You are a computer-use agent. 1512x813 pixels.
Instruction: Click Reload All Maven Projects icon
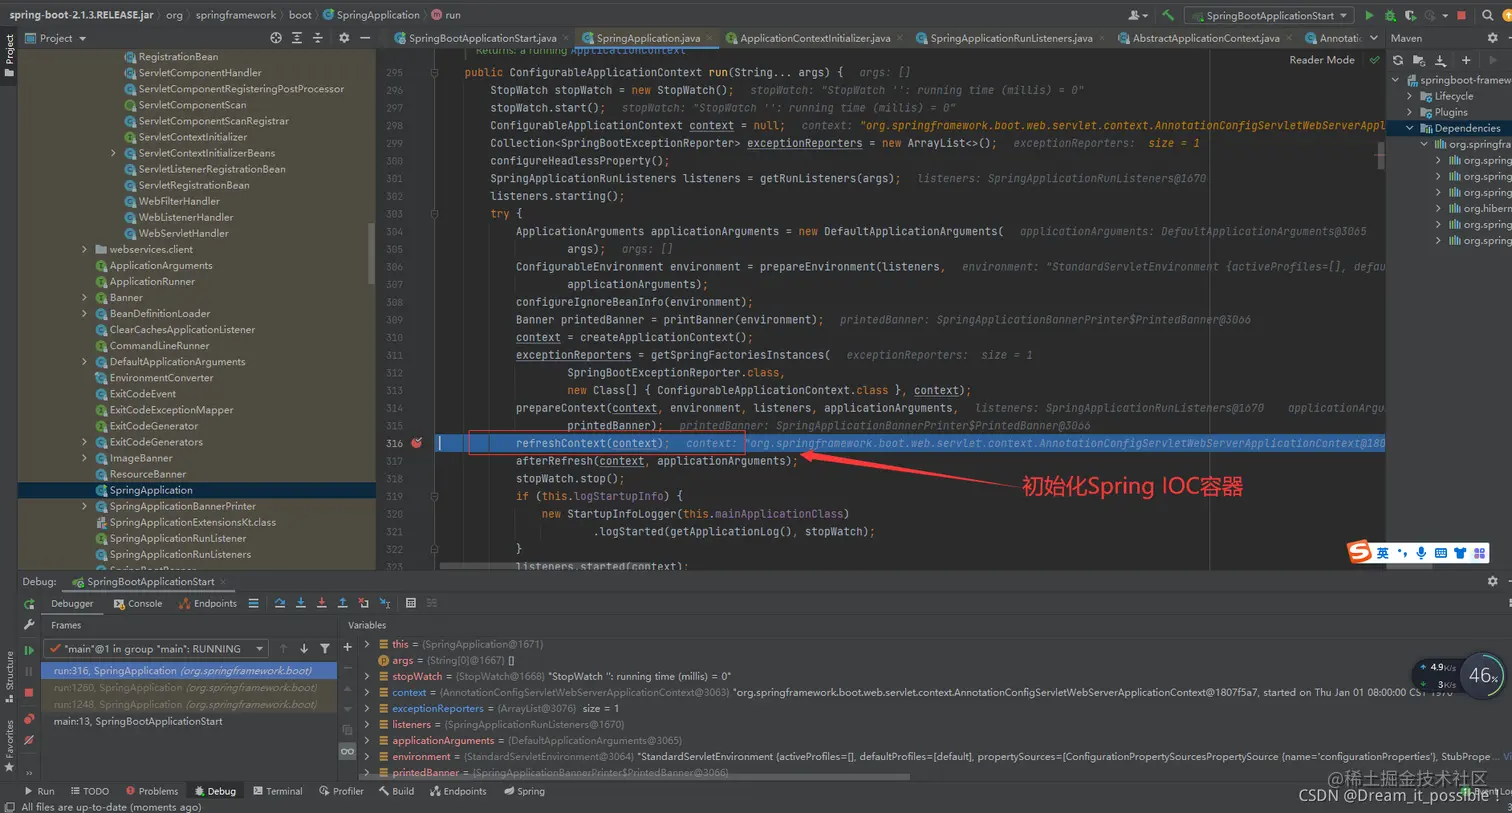(1398, 60)
